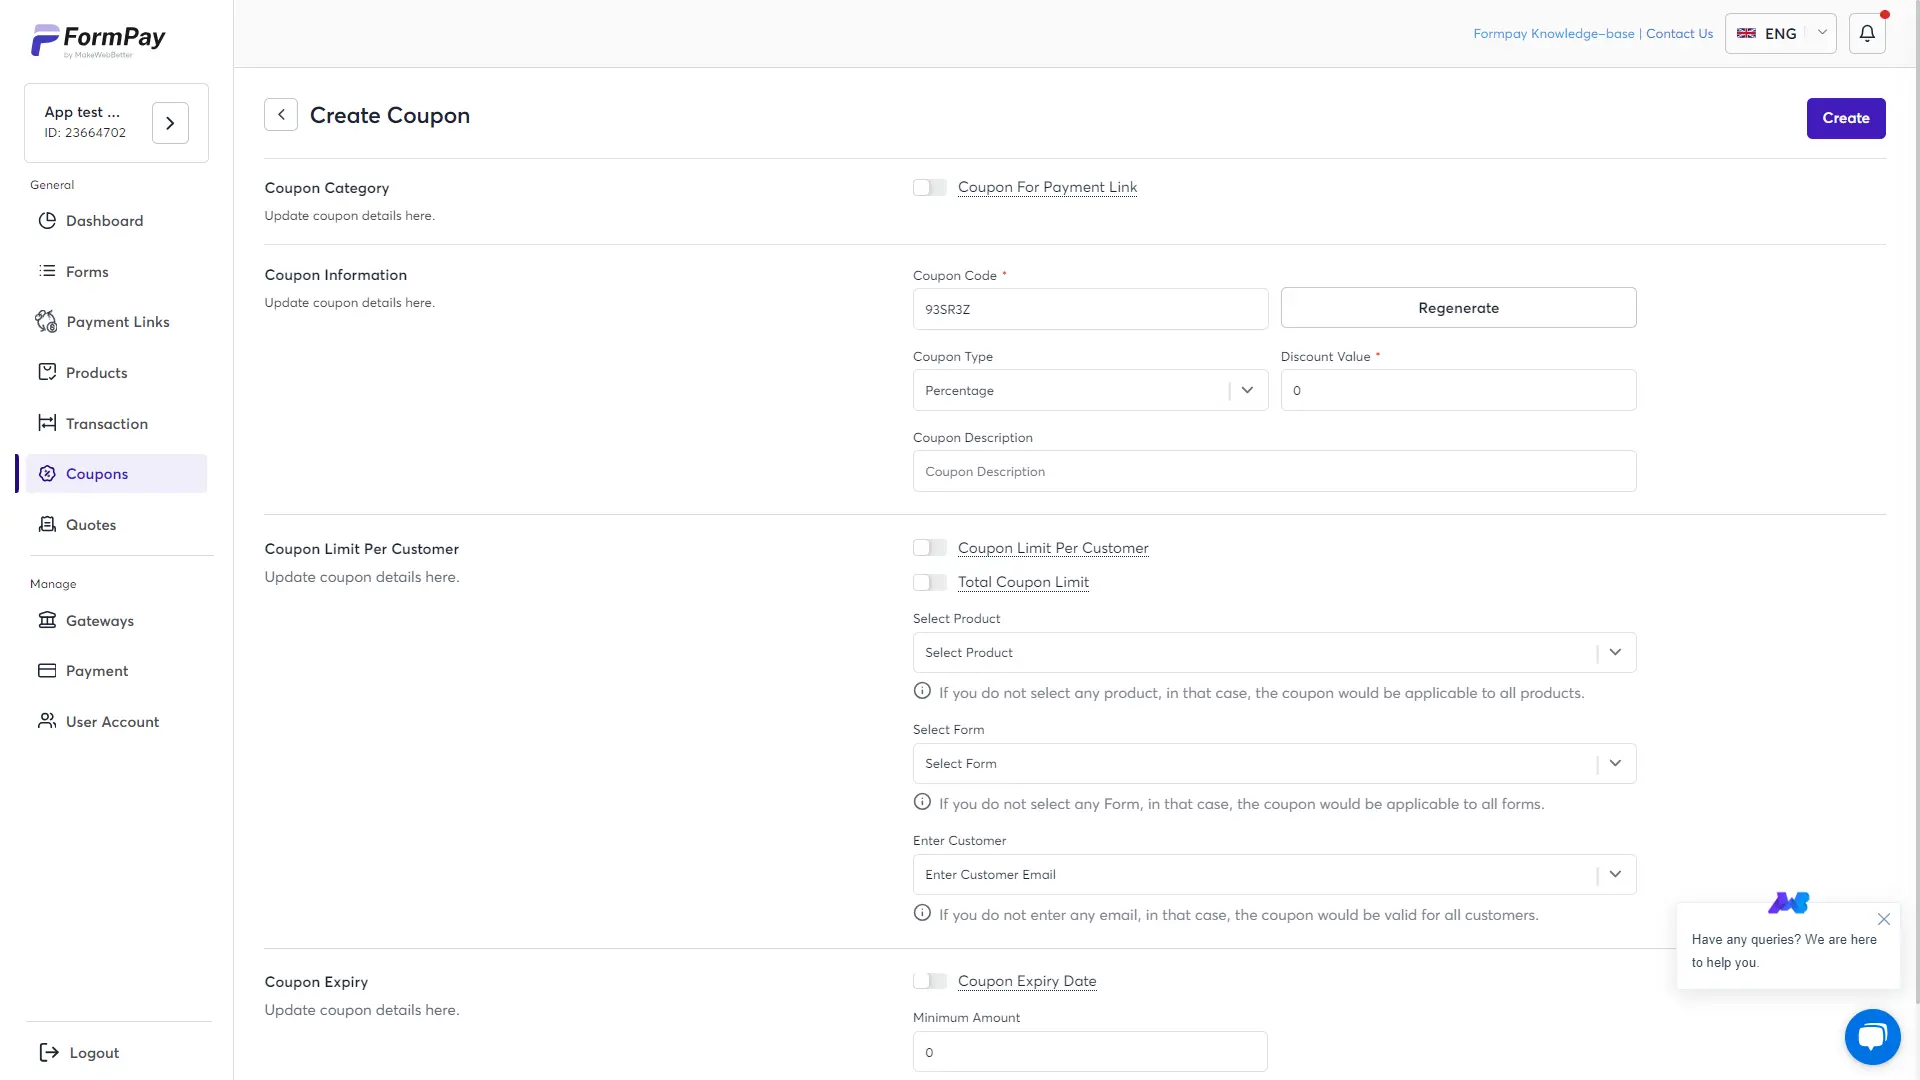Dismiss the help queries popup
The height and width of the screenshot is (1080, 1920).
1883,919
